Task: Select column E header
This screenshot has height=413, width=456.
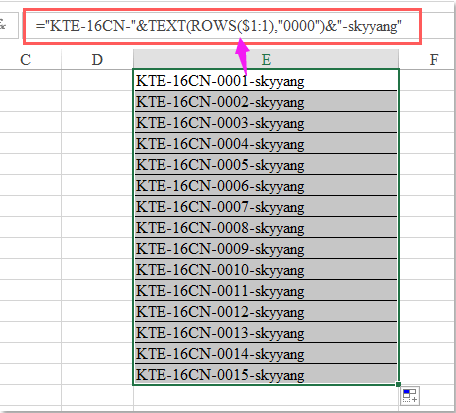Action: (266, 60)
